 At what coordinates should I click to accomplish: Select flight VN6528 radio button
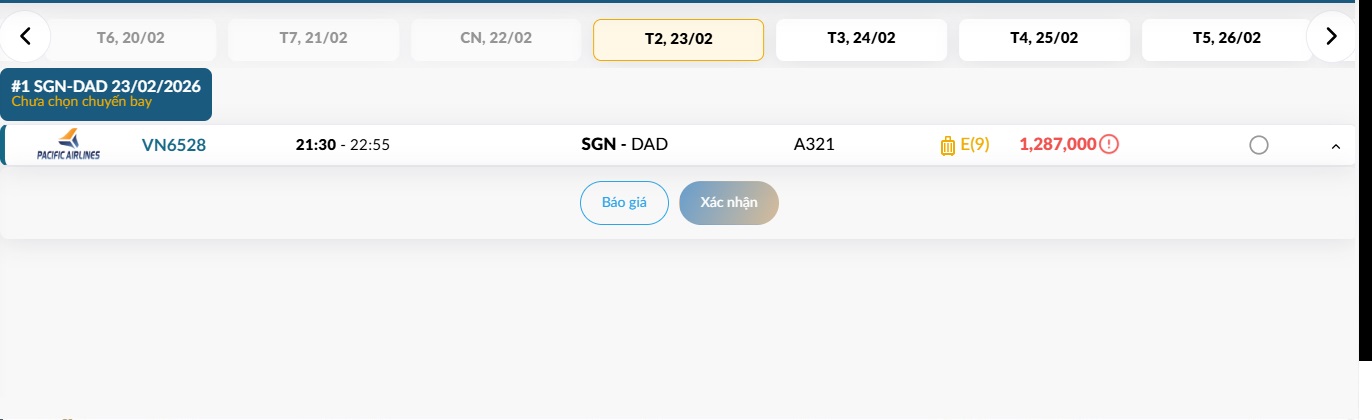pyautogui.click(x=1259, y=146)
